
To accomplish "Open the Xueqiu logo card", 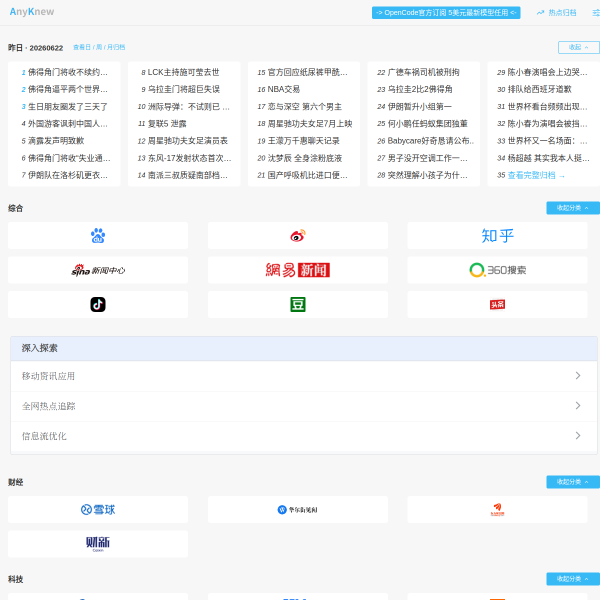I will point(98,510).
